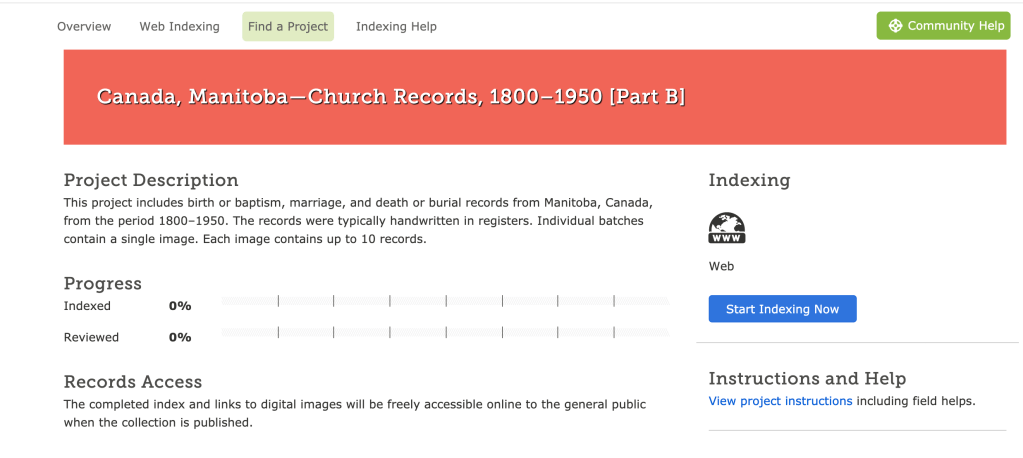Click the Indexed 0% percentage value
Viewport: 1023px width, 458px height.
pyautogui.click(x=180, y=306)
